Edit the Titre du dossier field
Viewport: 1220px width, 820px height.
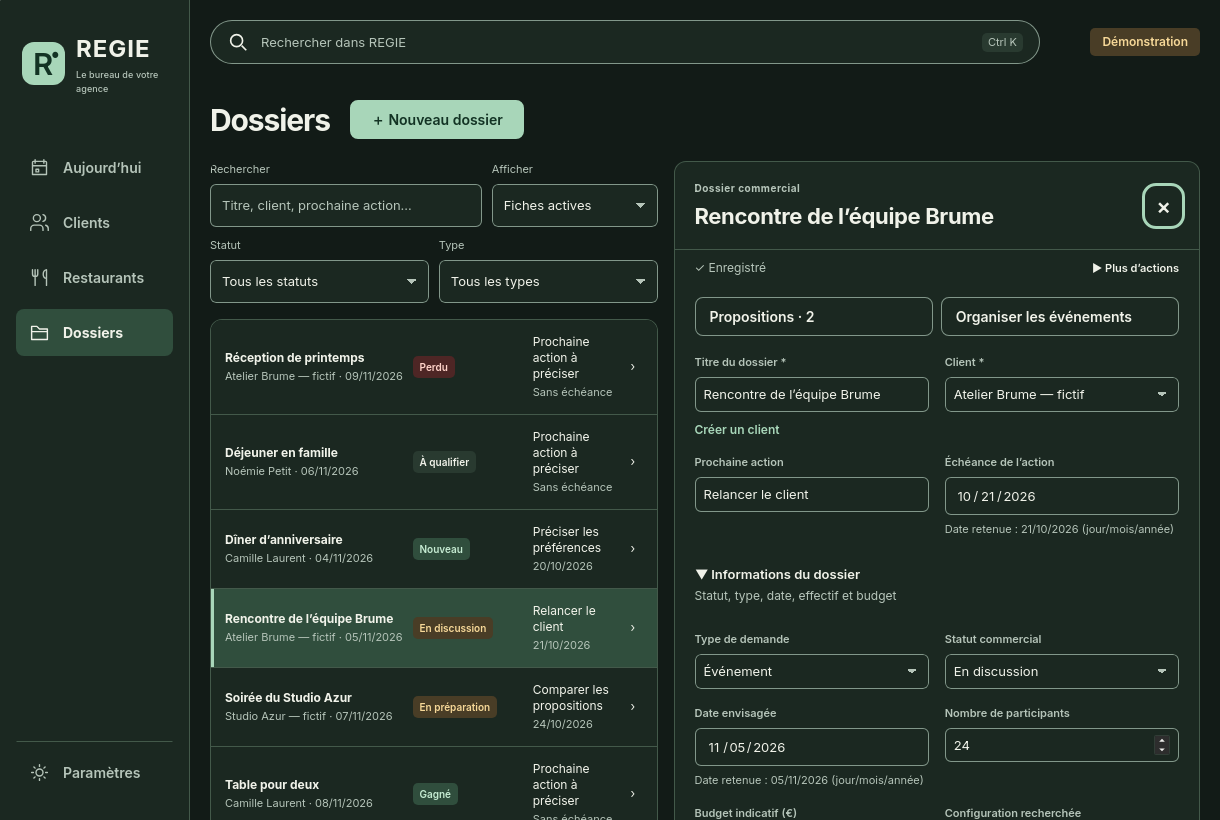tap(811, 394)
